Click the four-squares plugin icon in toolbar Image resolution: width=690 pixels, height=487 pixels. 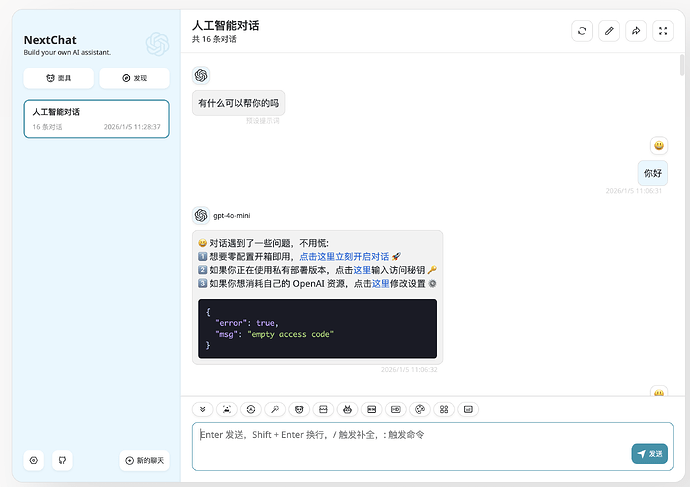444,409
